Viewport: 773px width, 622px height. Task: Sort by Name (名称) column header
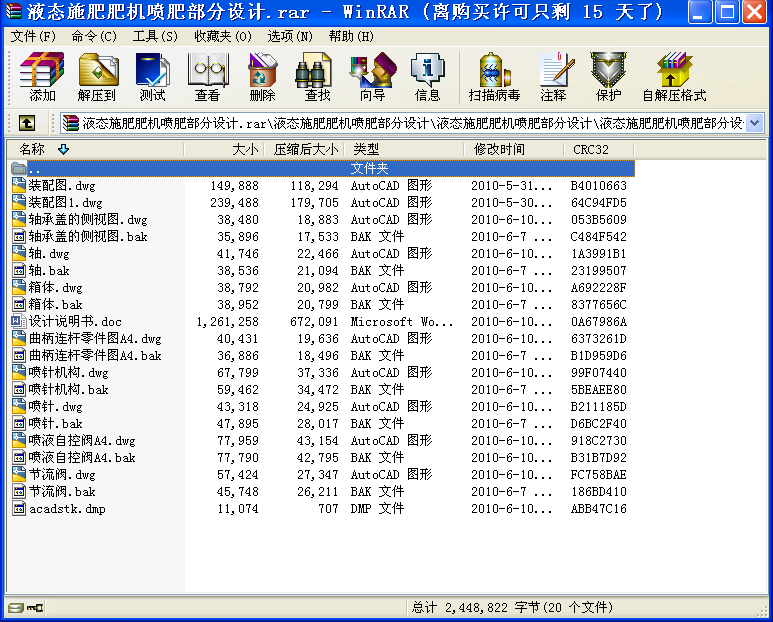click(95, 149)
